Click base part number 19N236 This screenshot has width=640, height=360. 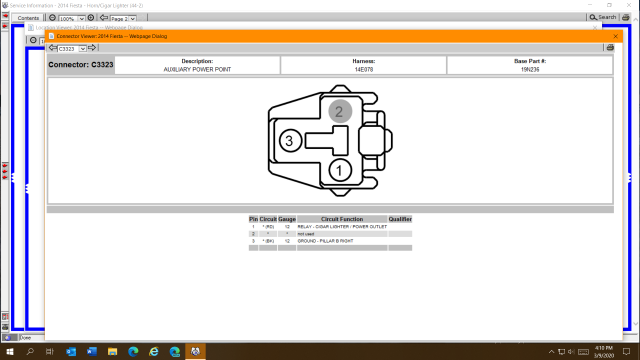click(530, 69)
